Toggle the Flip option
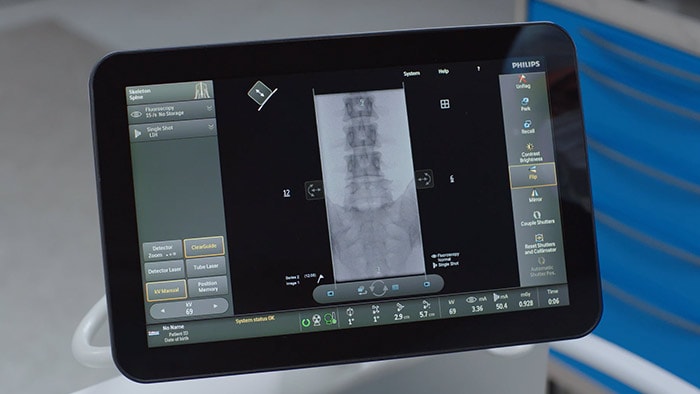 (533, 174)
